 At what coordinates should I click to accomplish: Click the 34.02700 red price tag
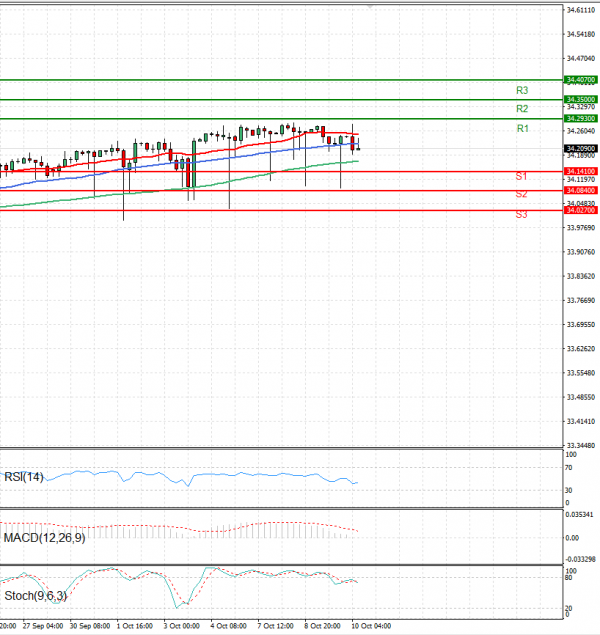point(581,210)
